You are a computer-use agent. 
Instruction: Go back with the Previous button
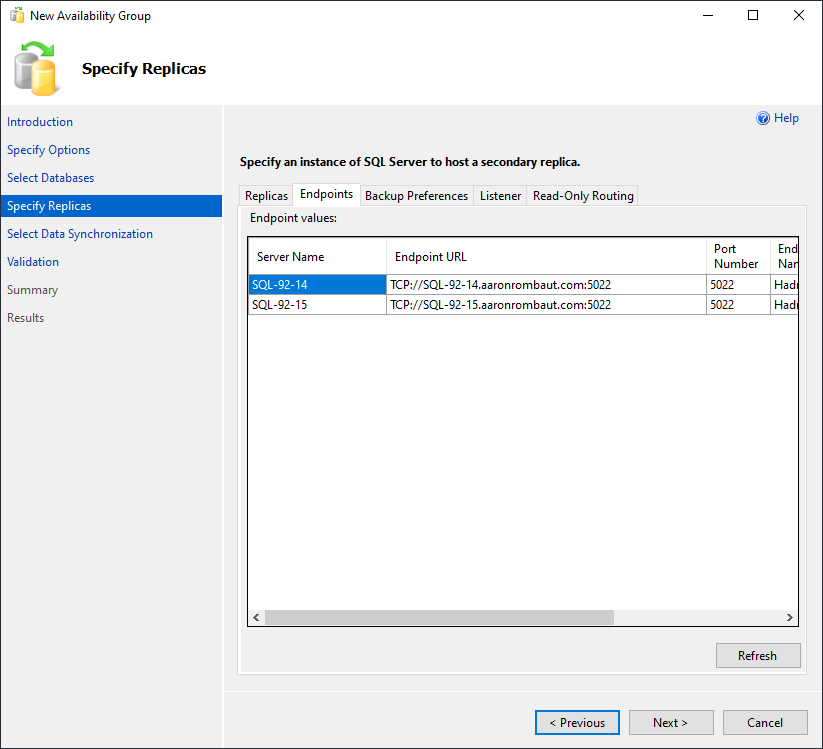577,722
